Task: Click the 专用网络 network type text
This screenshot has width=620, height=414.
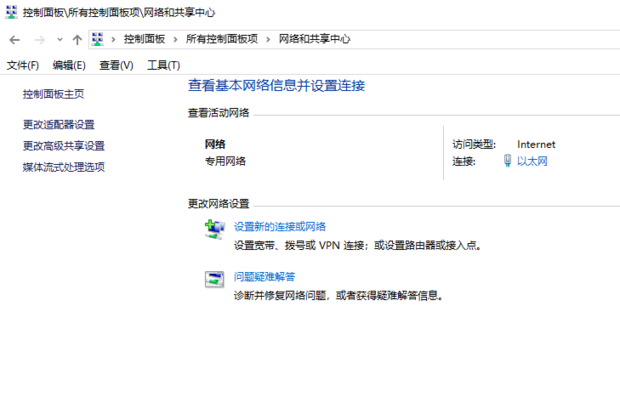Action: point(225,161)
